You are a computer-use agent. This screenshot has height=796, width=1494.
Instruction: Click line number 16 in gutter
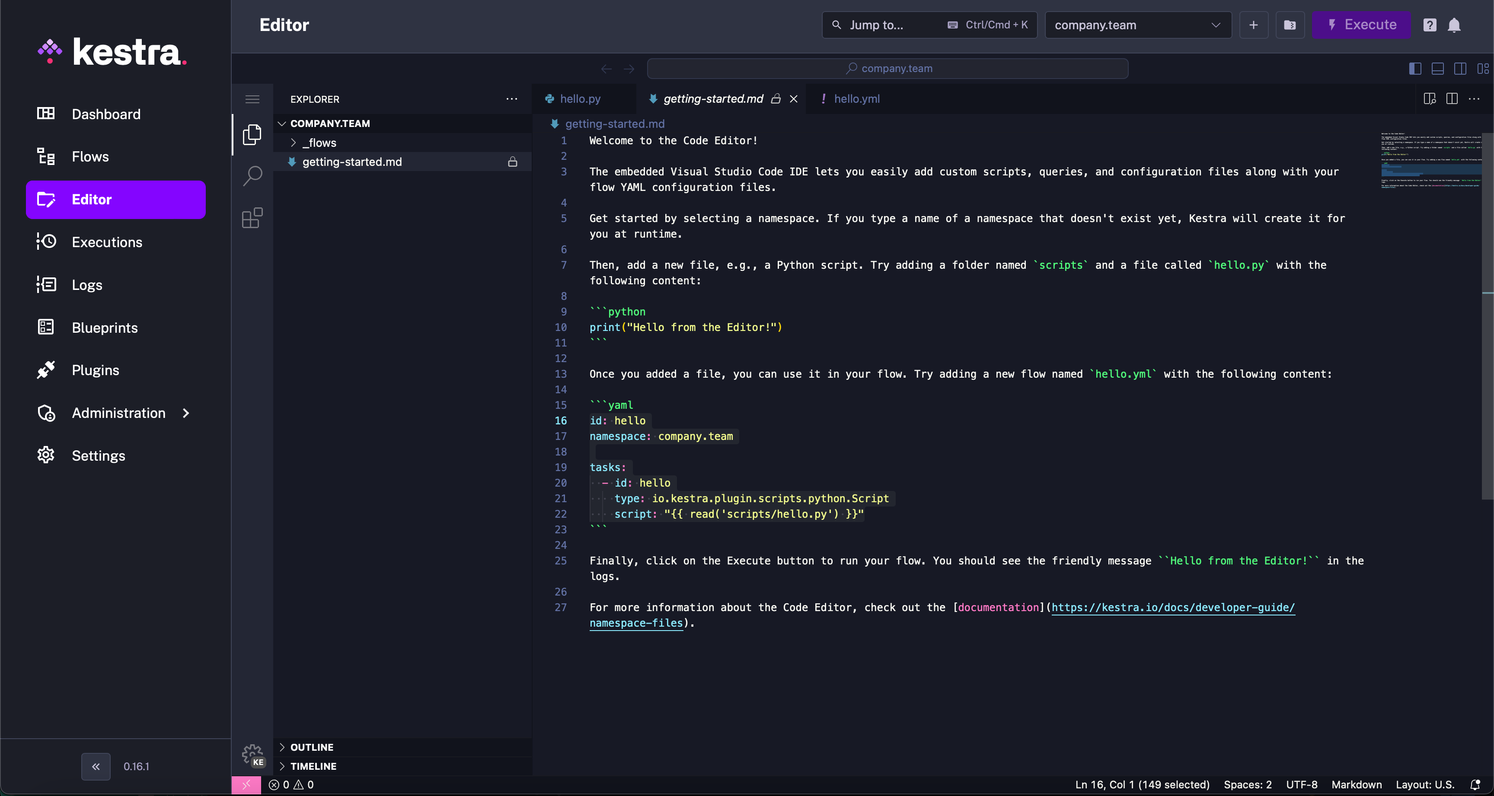coord(561,421)
